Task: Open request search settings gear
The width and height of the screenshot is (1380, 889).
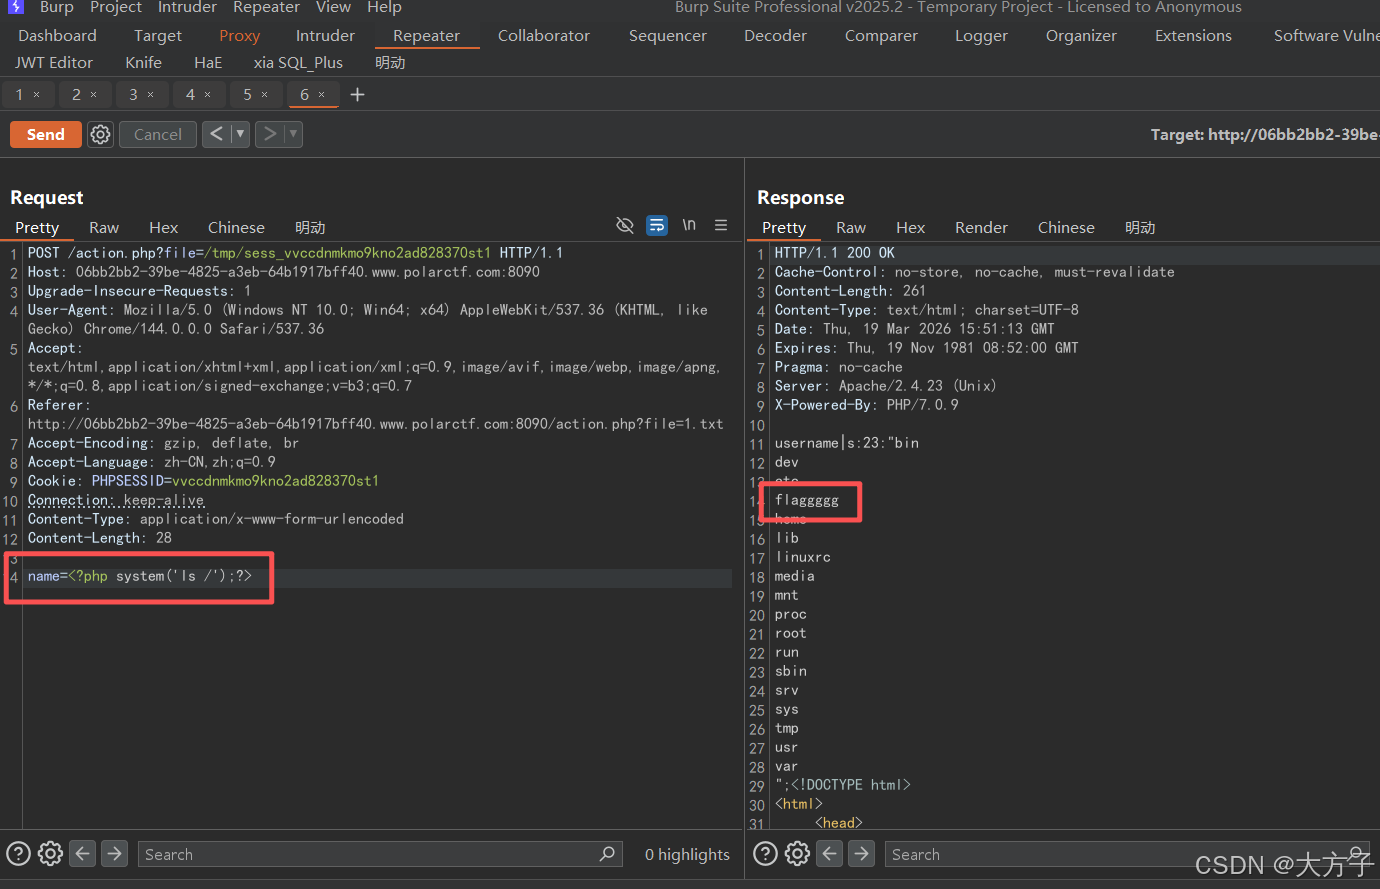Action: click(x=50, y=853)
